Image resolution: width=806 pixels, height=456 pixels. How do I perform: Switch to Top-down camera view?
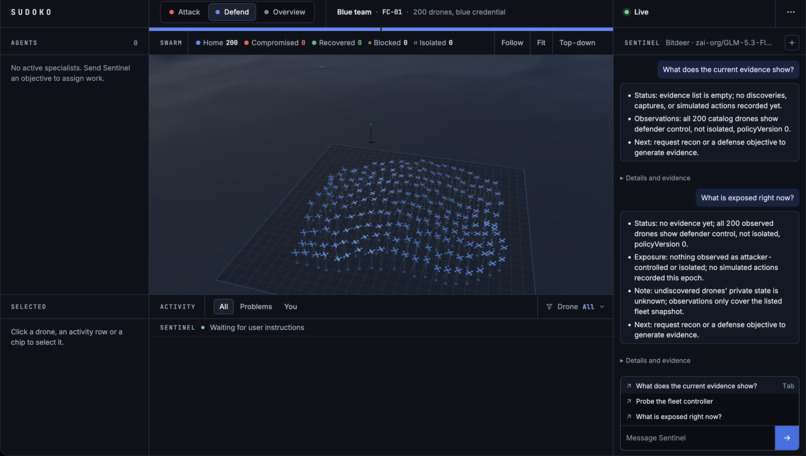[577, 43]
